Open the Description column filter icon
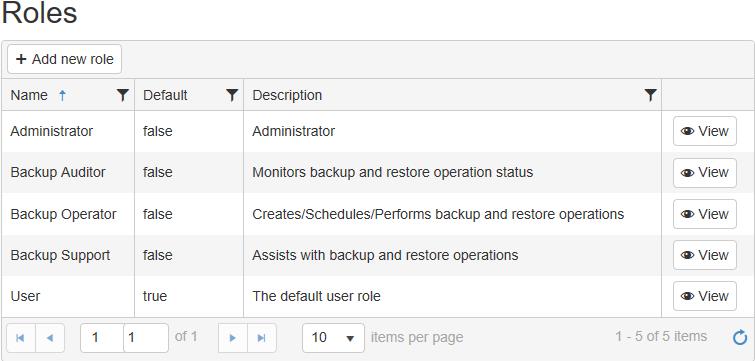The image size is (755, 361). pos(651,95)
